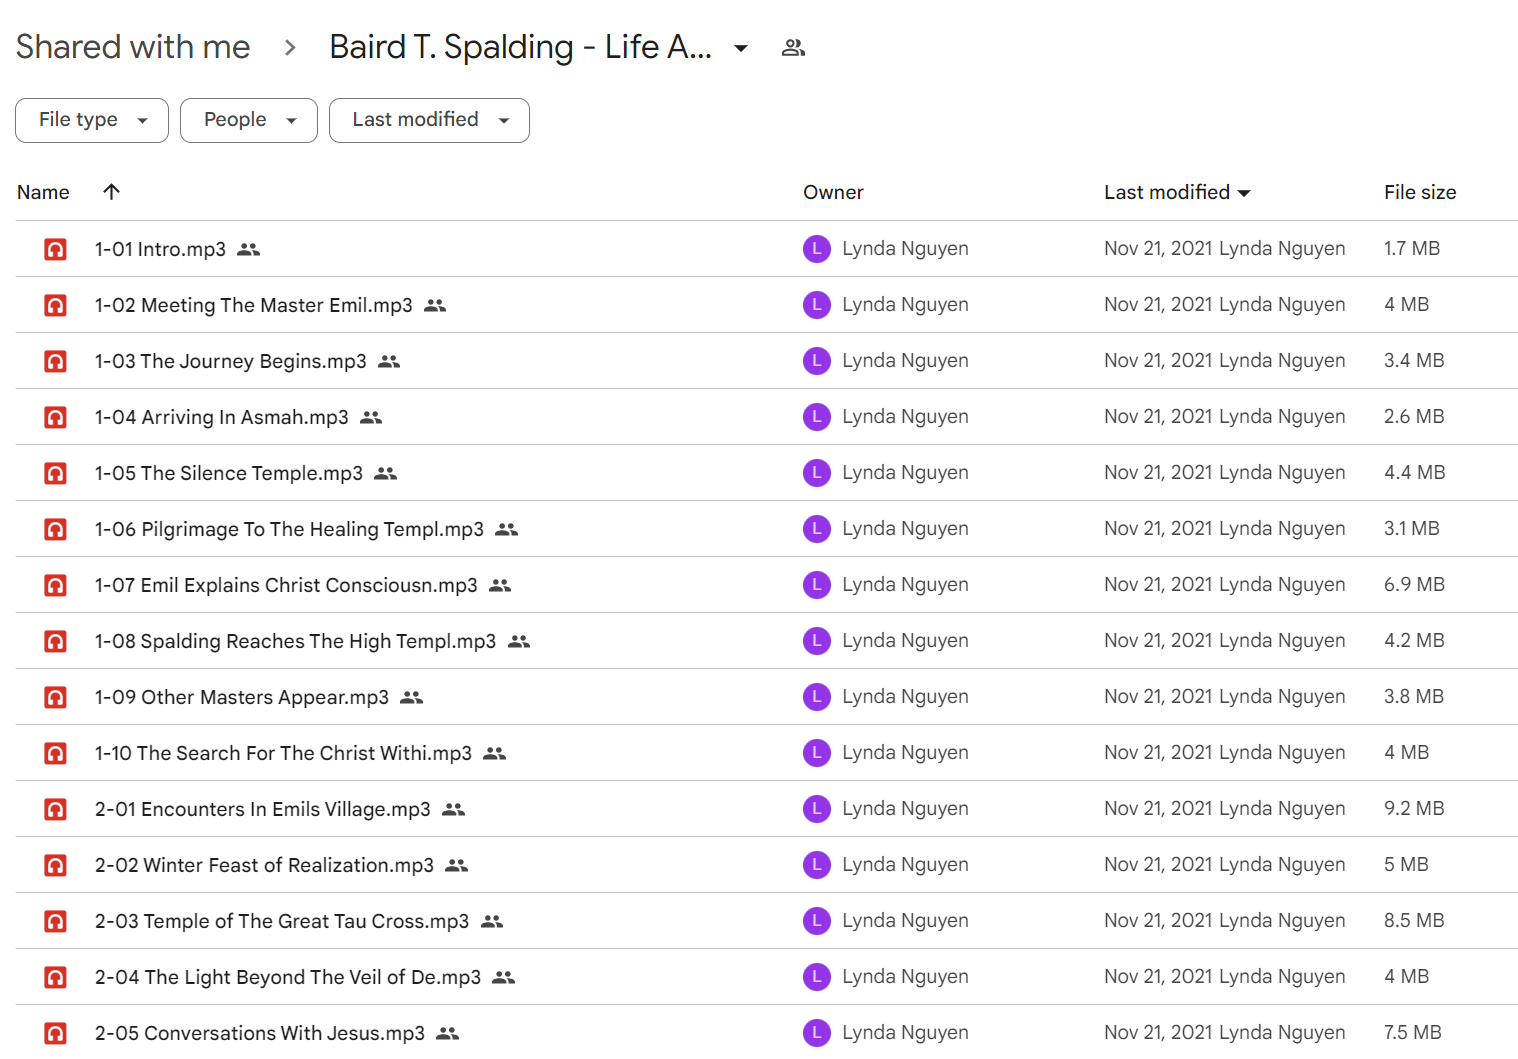Viewport: 1518px width, 1059px height.
Task: Open the Last modified filter chip
Action: tap(429, 120)
